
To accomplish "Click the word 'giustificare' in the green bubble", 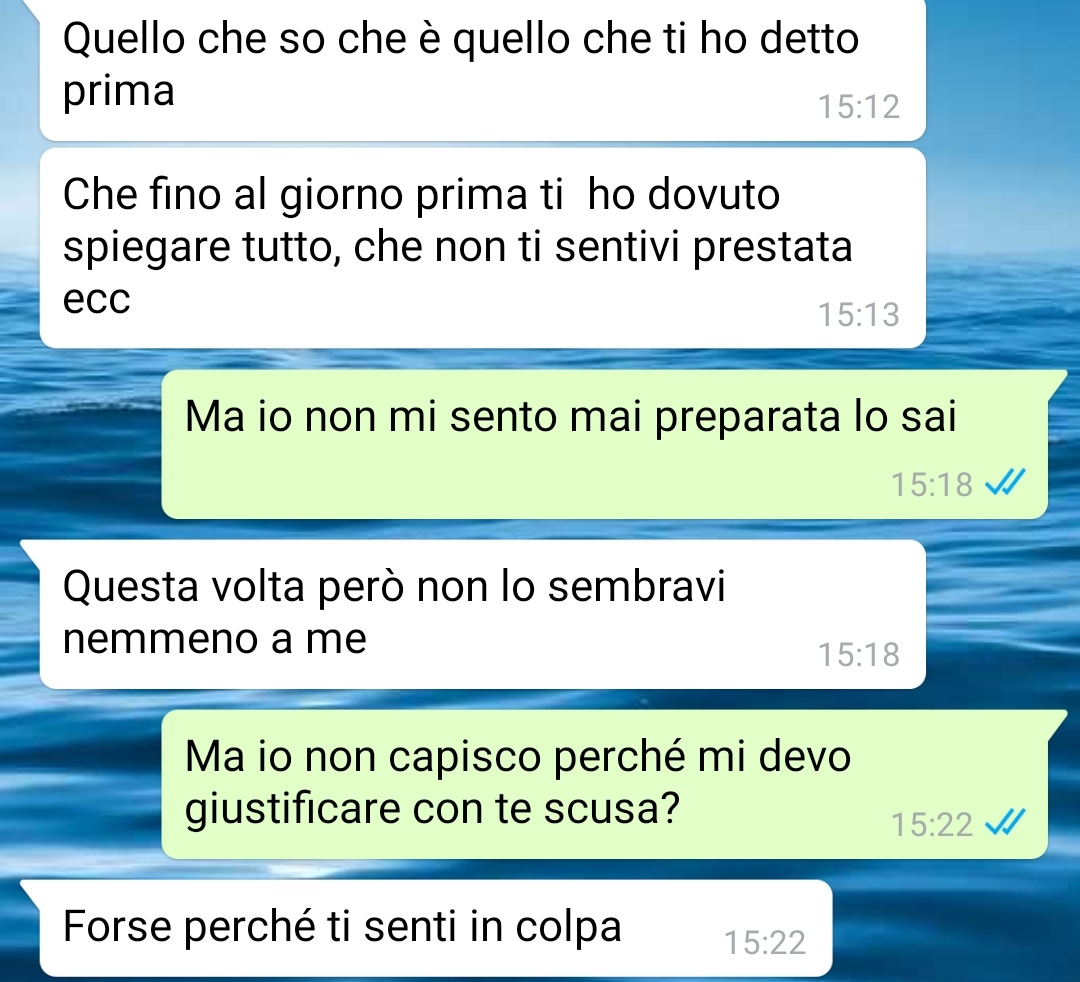I will click(293, 808).
